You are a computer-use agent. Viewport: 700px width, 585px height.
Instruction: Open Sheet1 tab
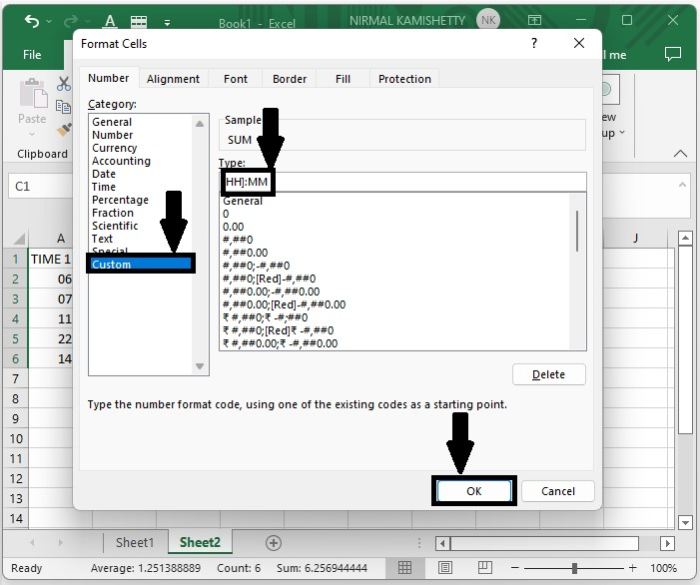click(x=135, y=542)
